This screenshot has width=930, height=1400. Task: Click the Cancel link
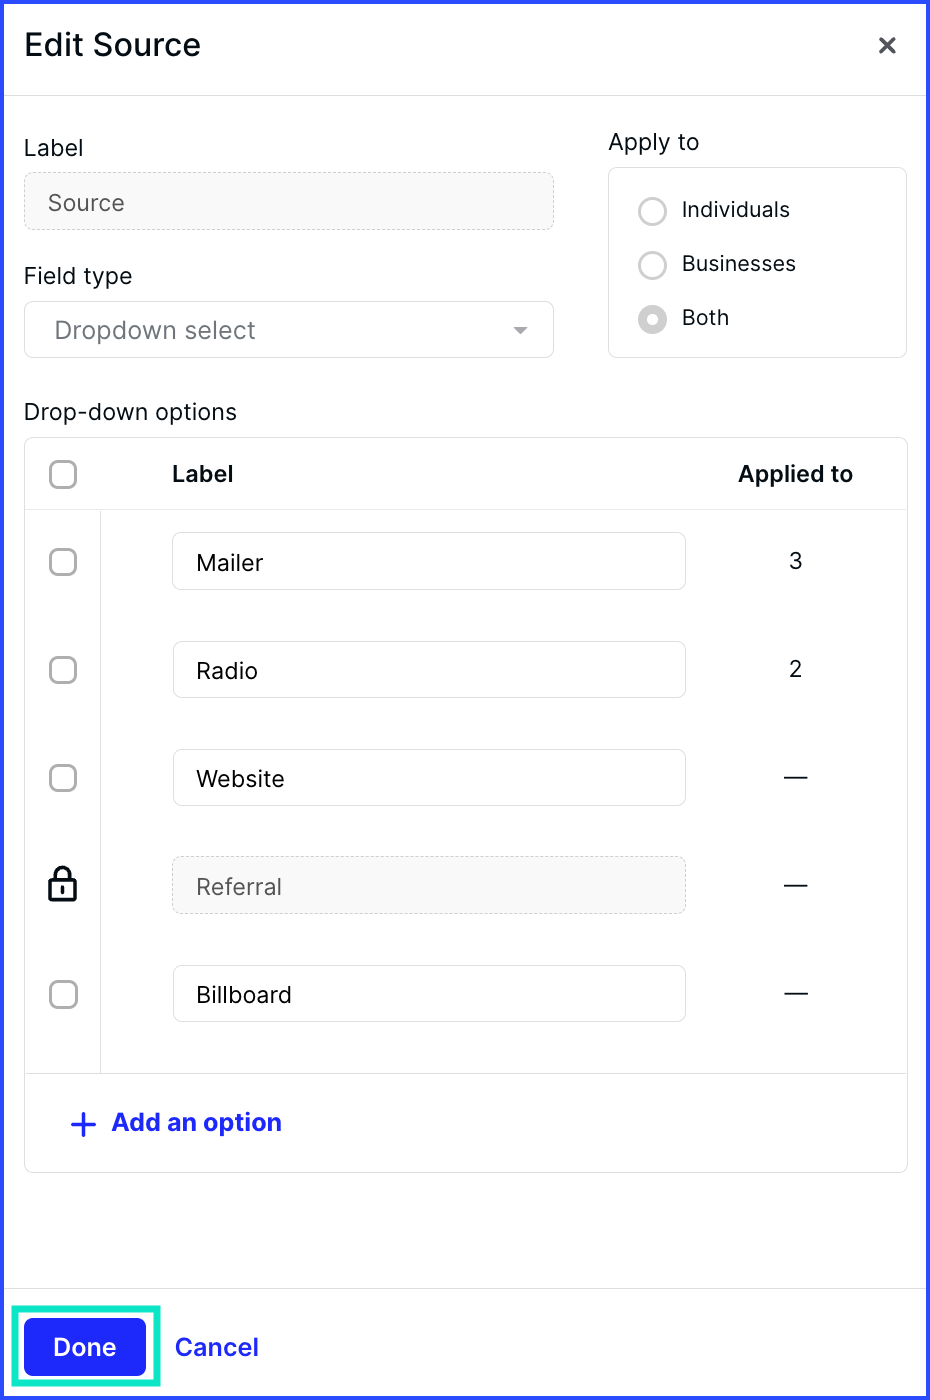(x=217, y=1347)
